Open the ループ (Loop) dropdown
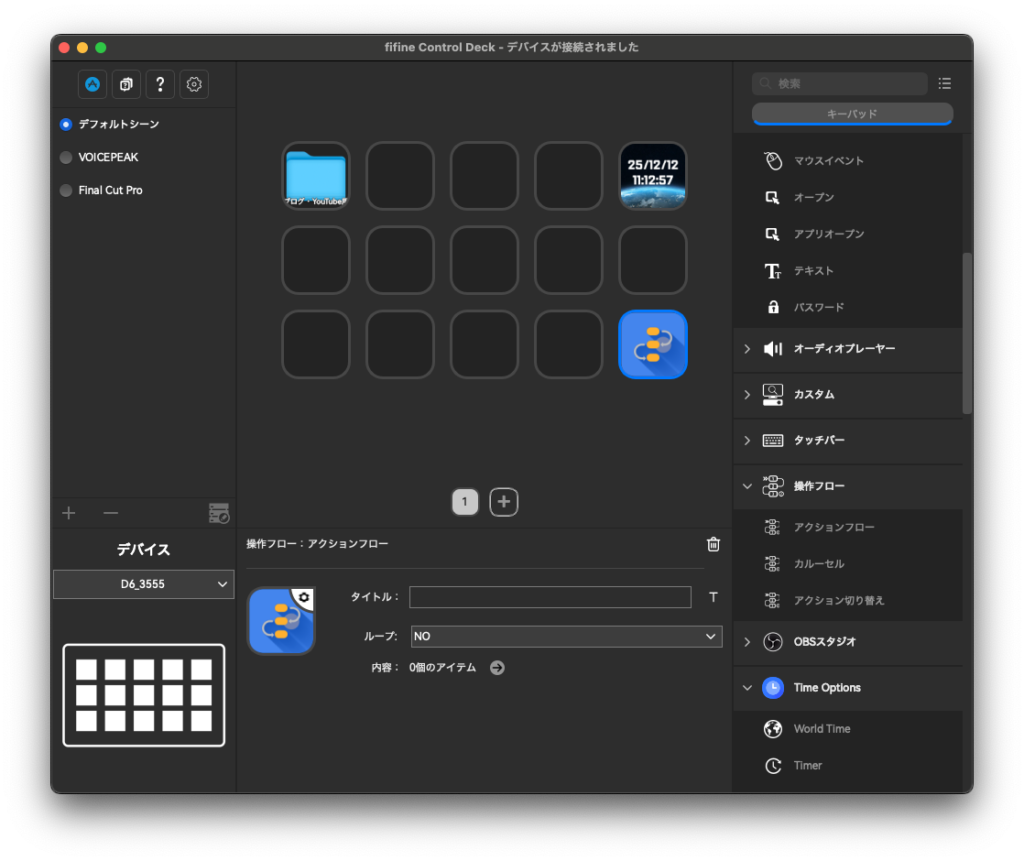 (x=566, y=636)
